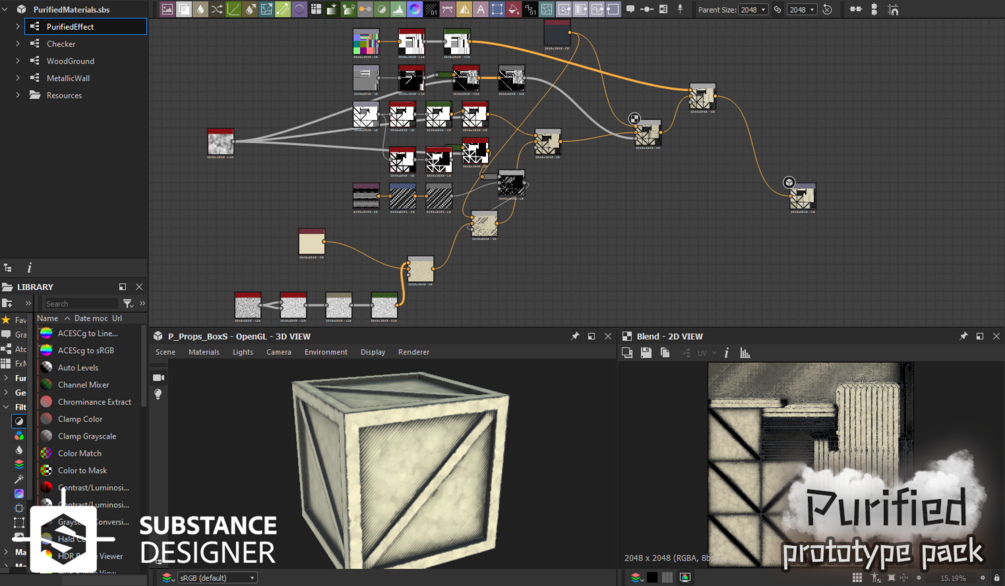Open the Camera menu in 3D view
1005x586 pixels.
tap(279, 352)
